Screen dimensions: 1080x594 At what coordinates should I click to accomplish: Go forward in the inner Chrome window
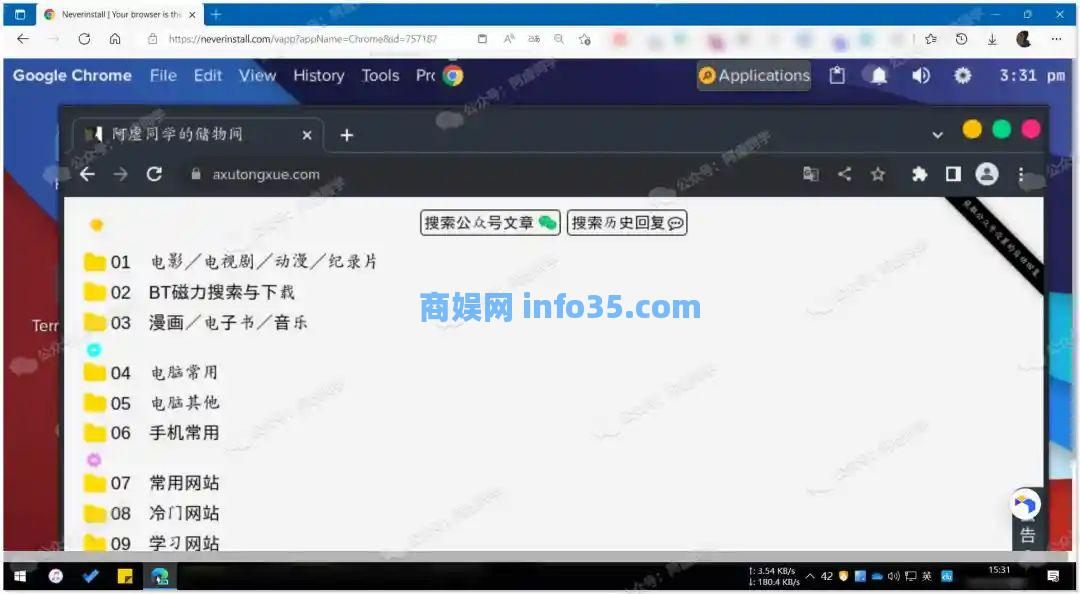121,174
